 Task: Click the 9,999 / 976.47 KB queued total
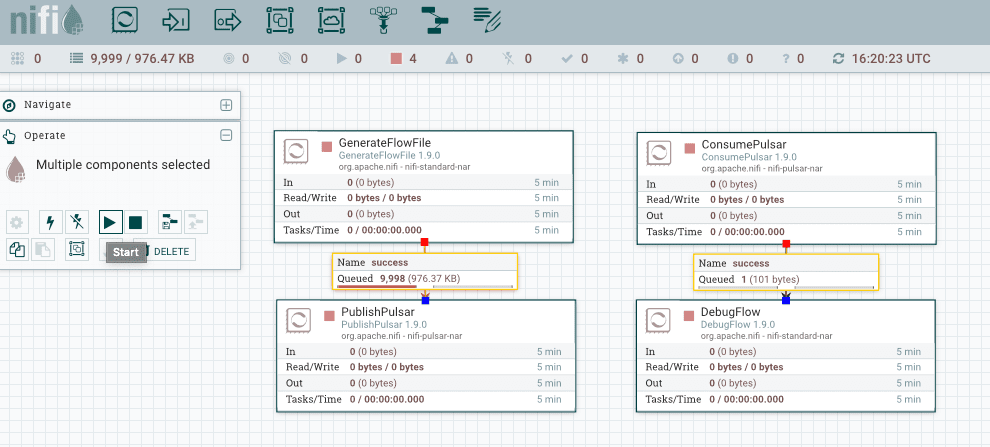[x=143, y=59]
